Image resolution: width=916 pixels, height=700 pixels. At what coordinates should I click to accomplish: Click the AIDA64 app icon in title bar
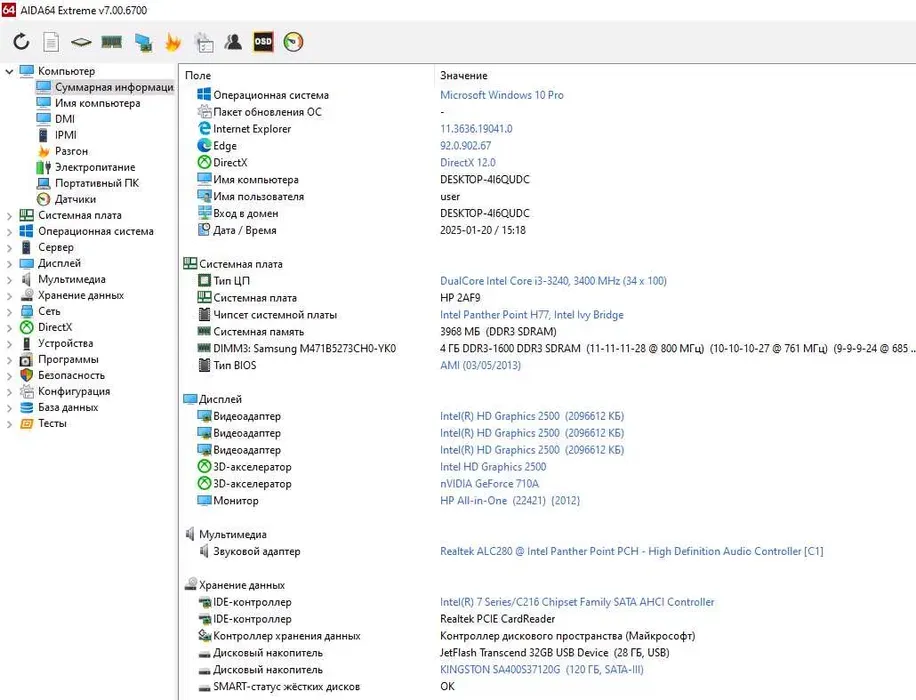(x=9, y=9)
